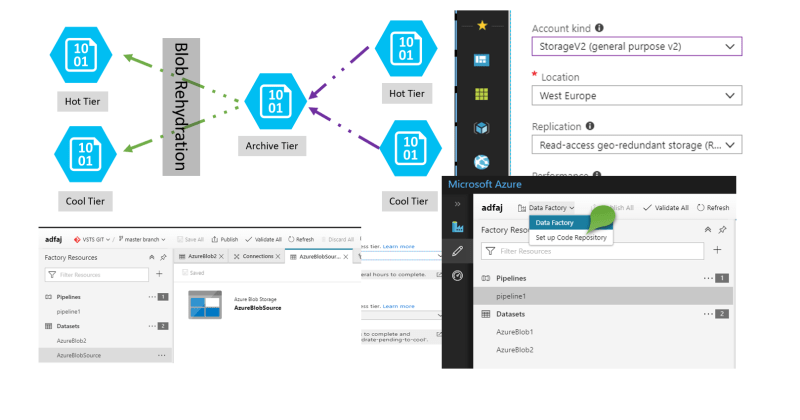Open the master branch selector
Screen dimensions: 800x420
point(146,240)
